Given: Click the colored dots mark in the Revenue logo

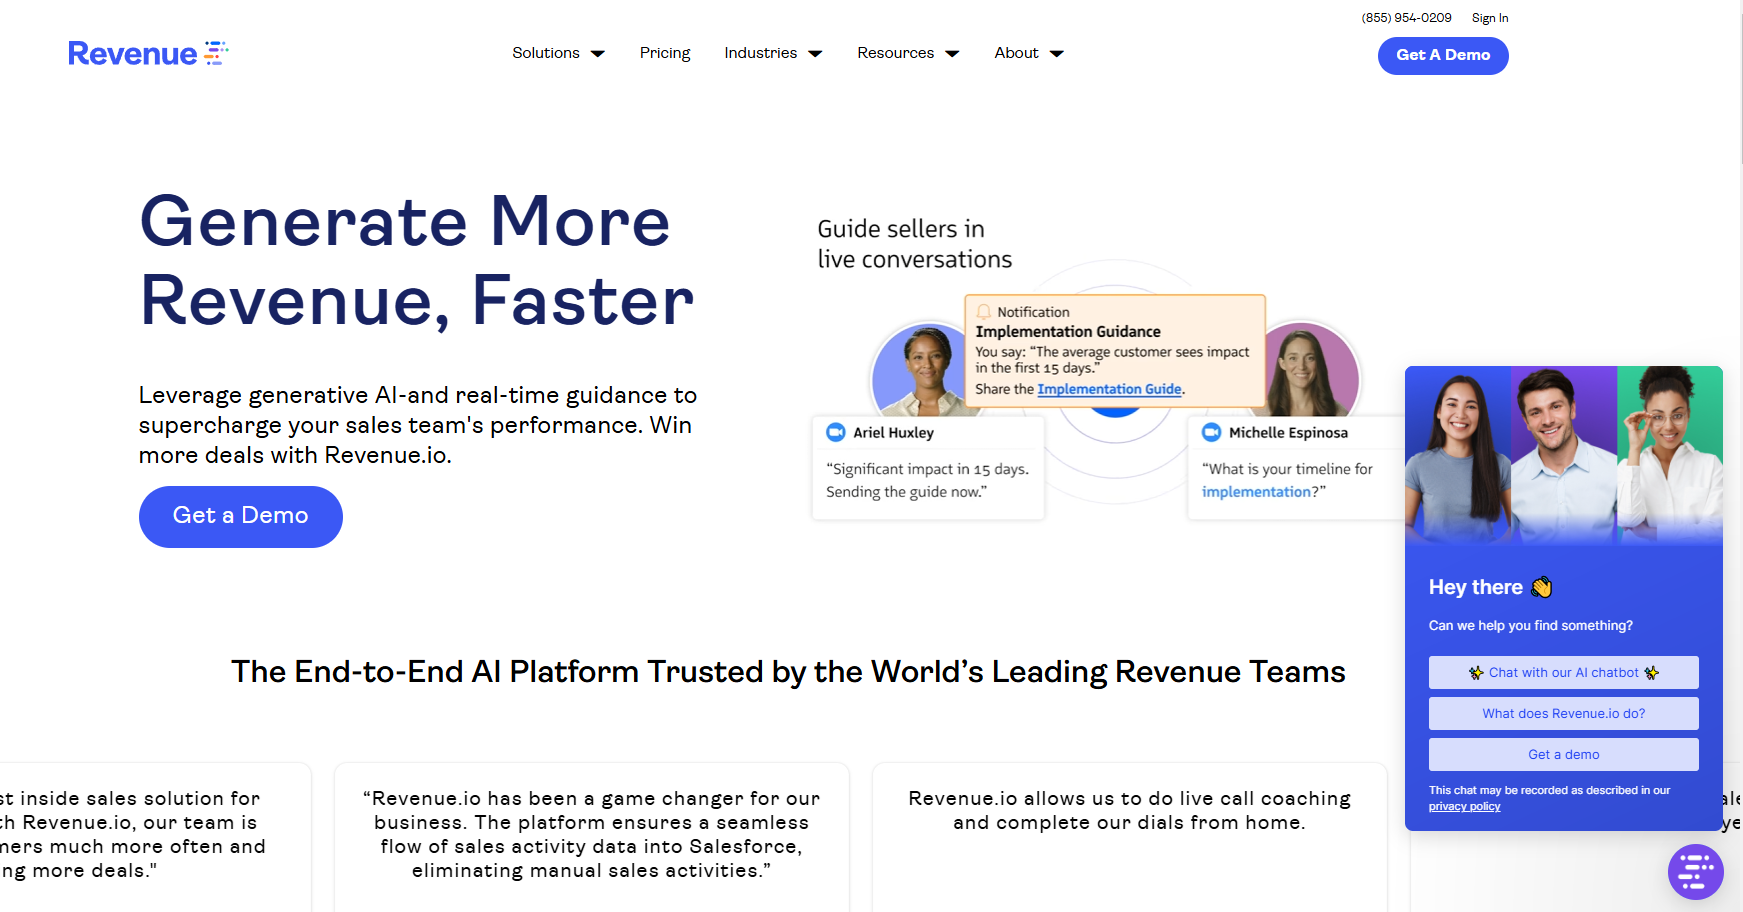Looking at the screenshot, I should [213, 52].
